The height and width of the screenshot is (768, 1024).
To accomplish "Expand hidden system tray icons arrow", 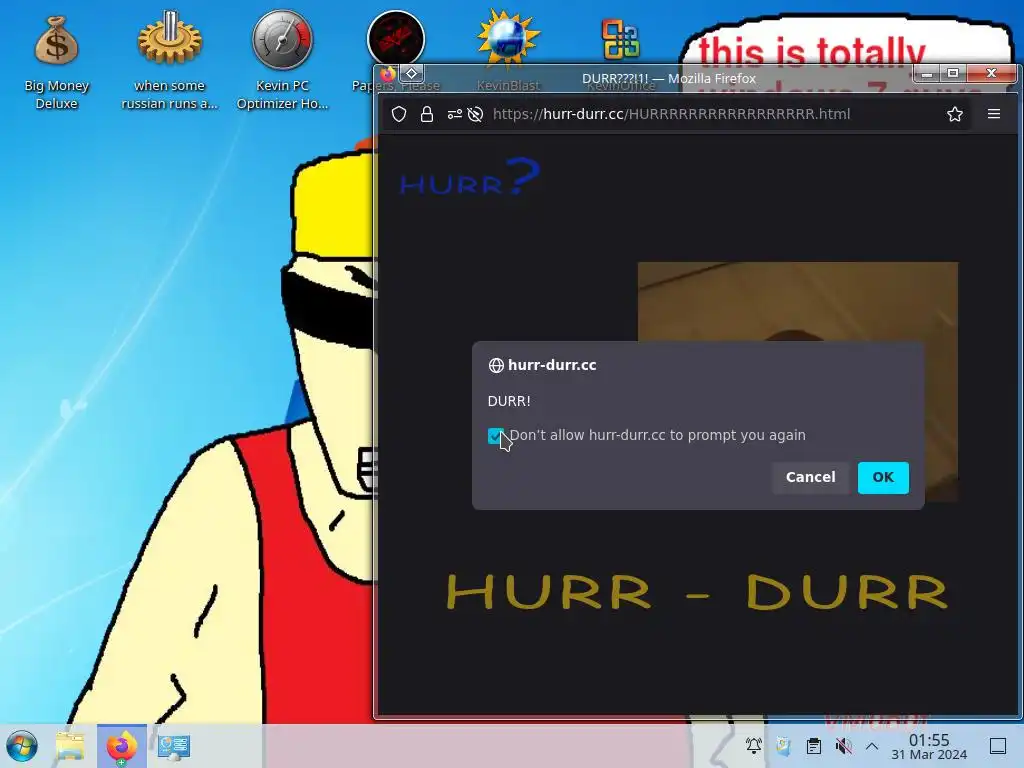I will [x=872, y=746].
